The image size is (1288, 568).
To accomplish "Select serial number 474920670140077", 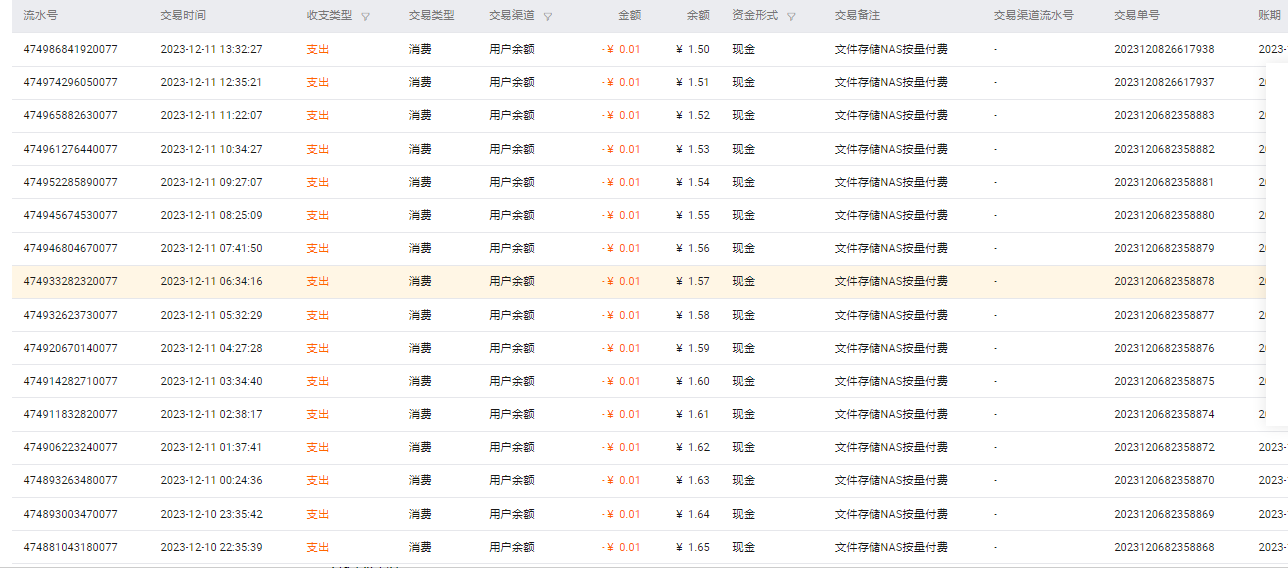I will click(70, 349).
